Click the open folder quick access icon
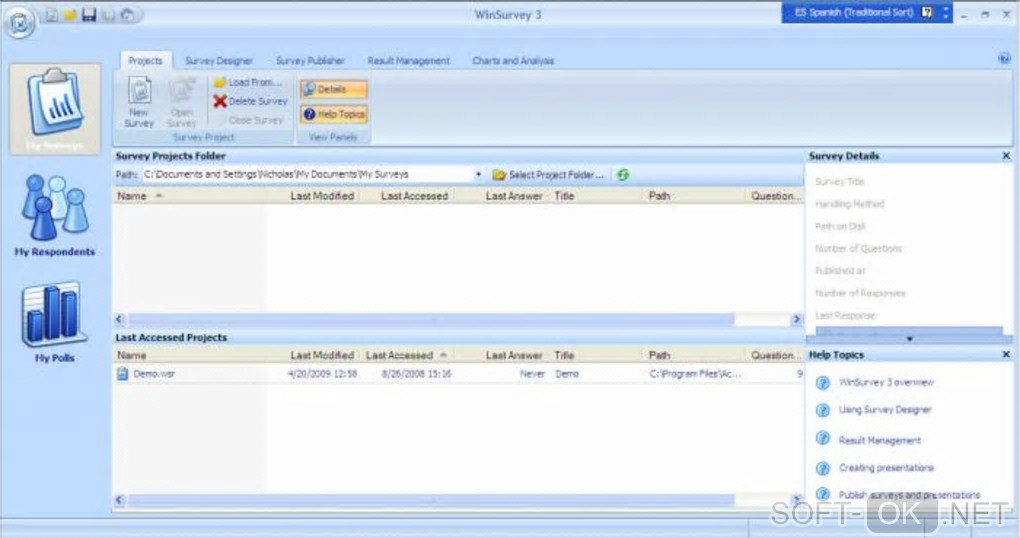The image size is (1020, 538). pyautogui.click(x=70, y=15)
